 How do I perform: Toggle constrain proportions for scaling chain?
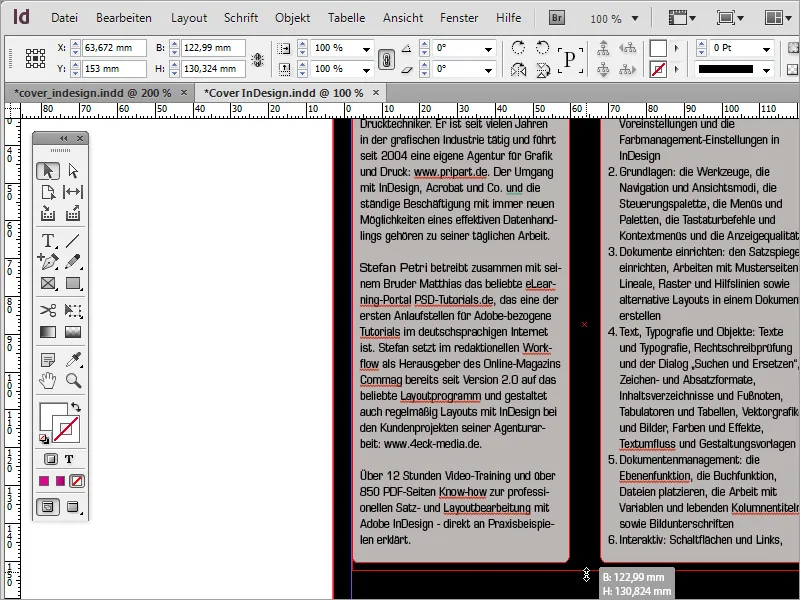point(386,60)
